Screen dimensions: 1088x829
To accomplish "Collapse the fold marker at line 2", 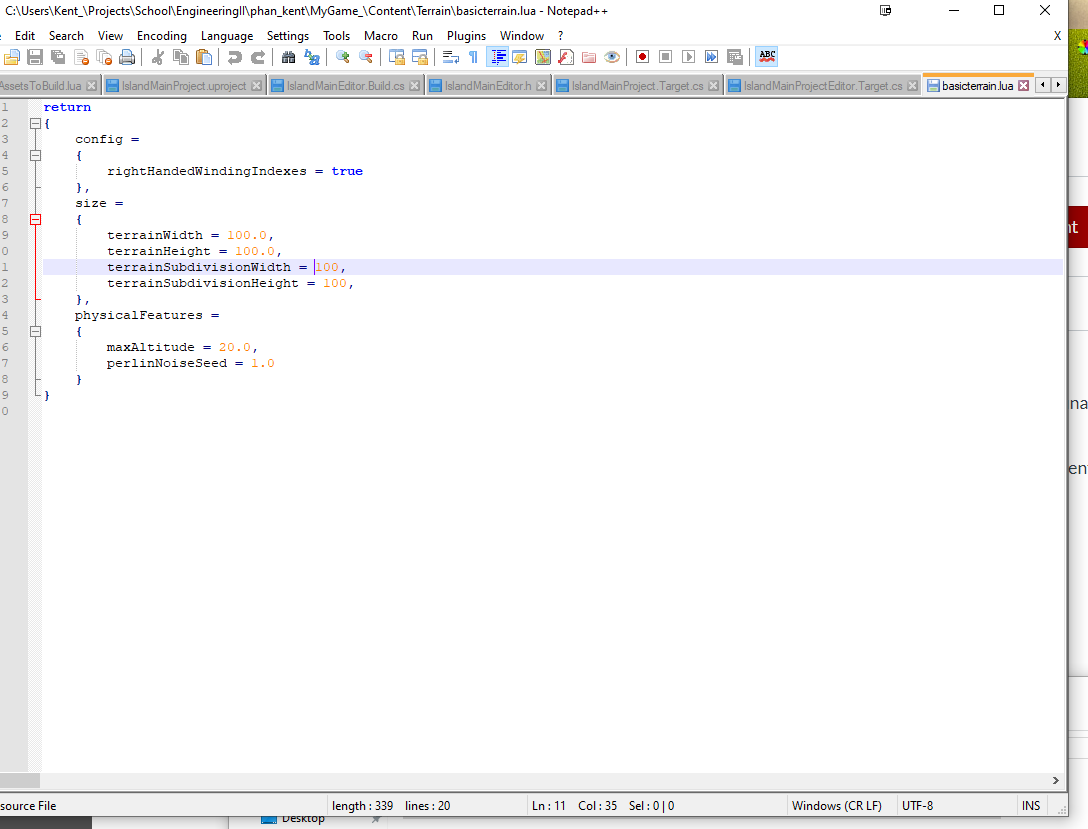I will 35,123.
